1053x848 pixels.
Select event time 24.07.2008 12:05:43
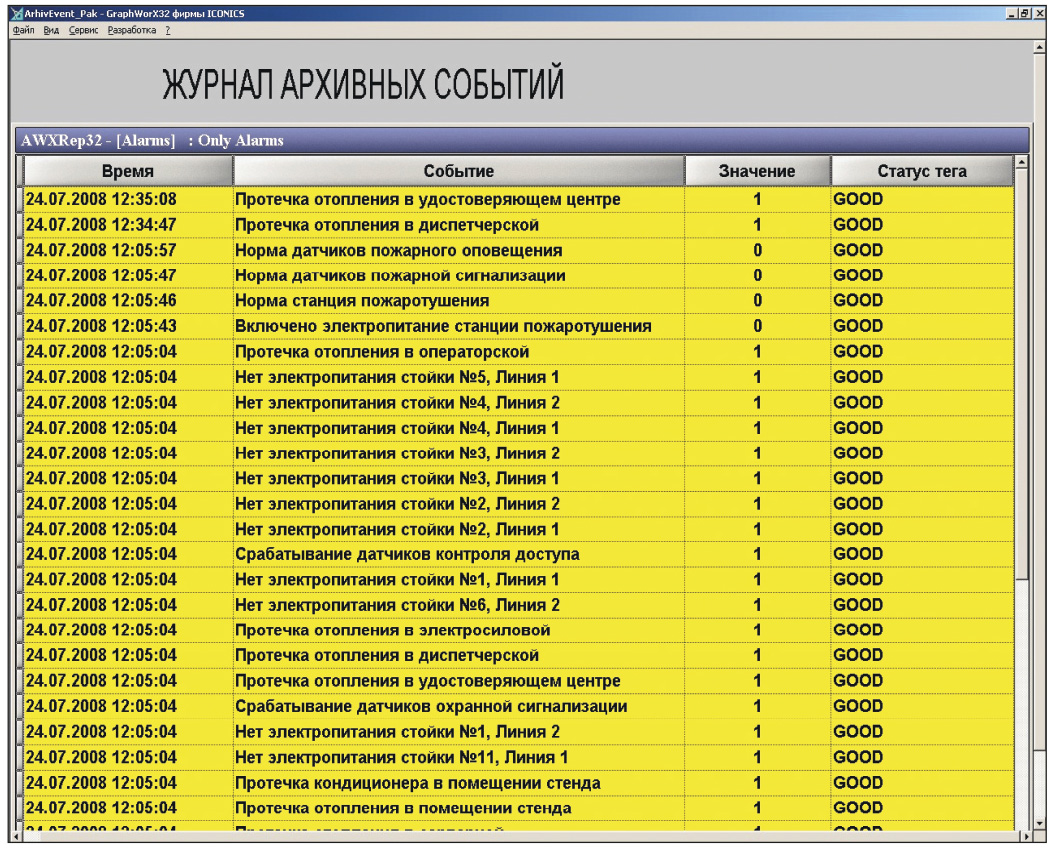(101, 326)
